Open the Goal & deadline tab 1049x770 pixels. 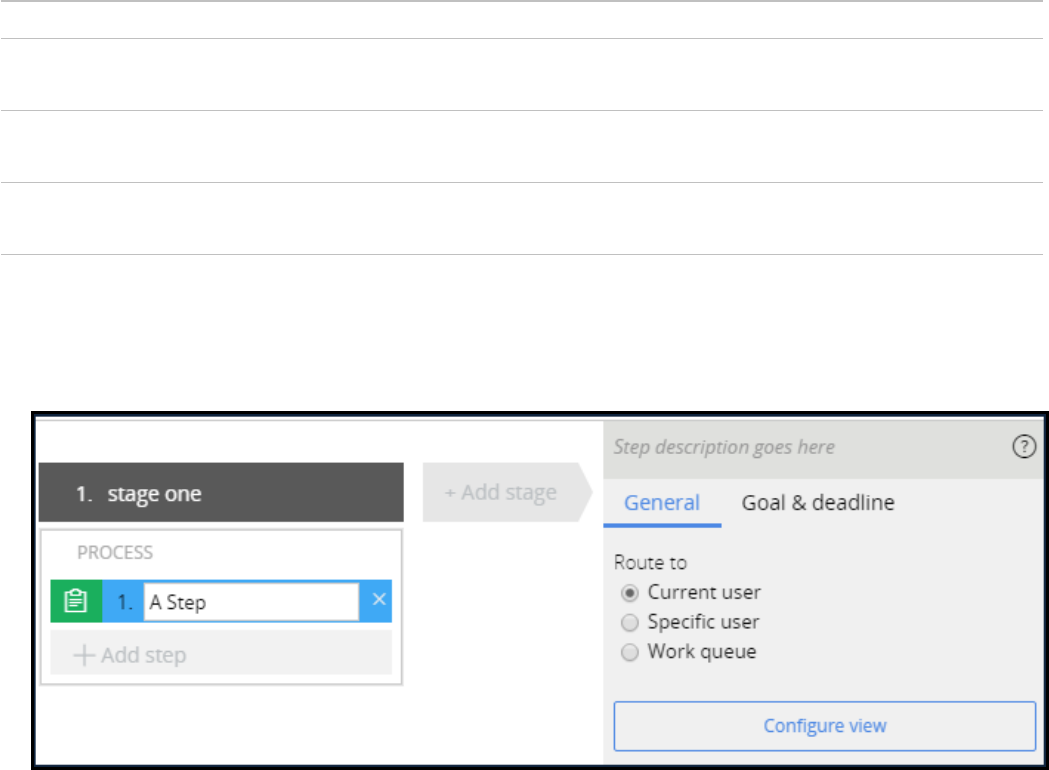818,503
